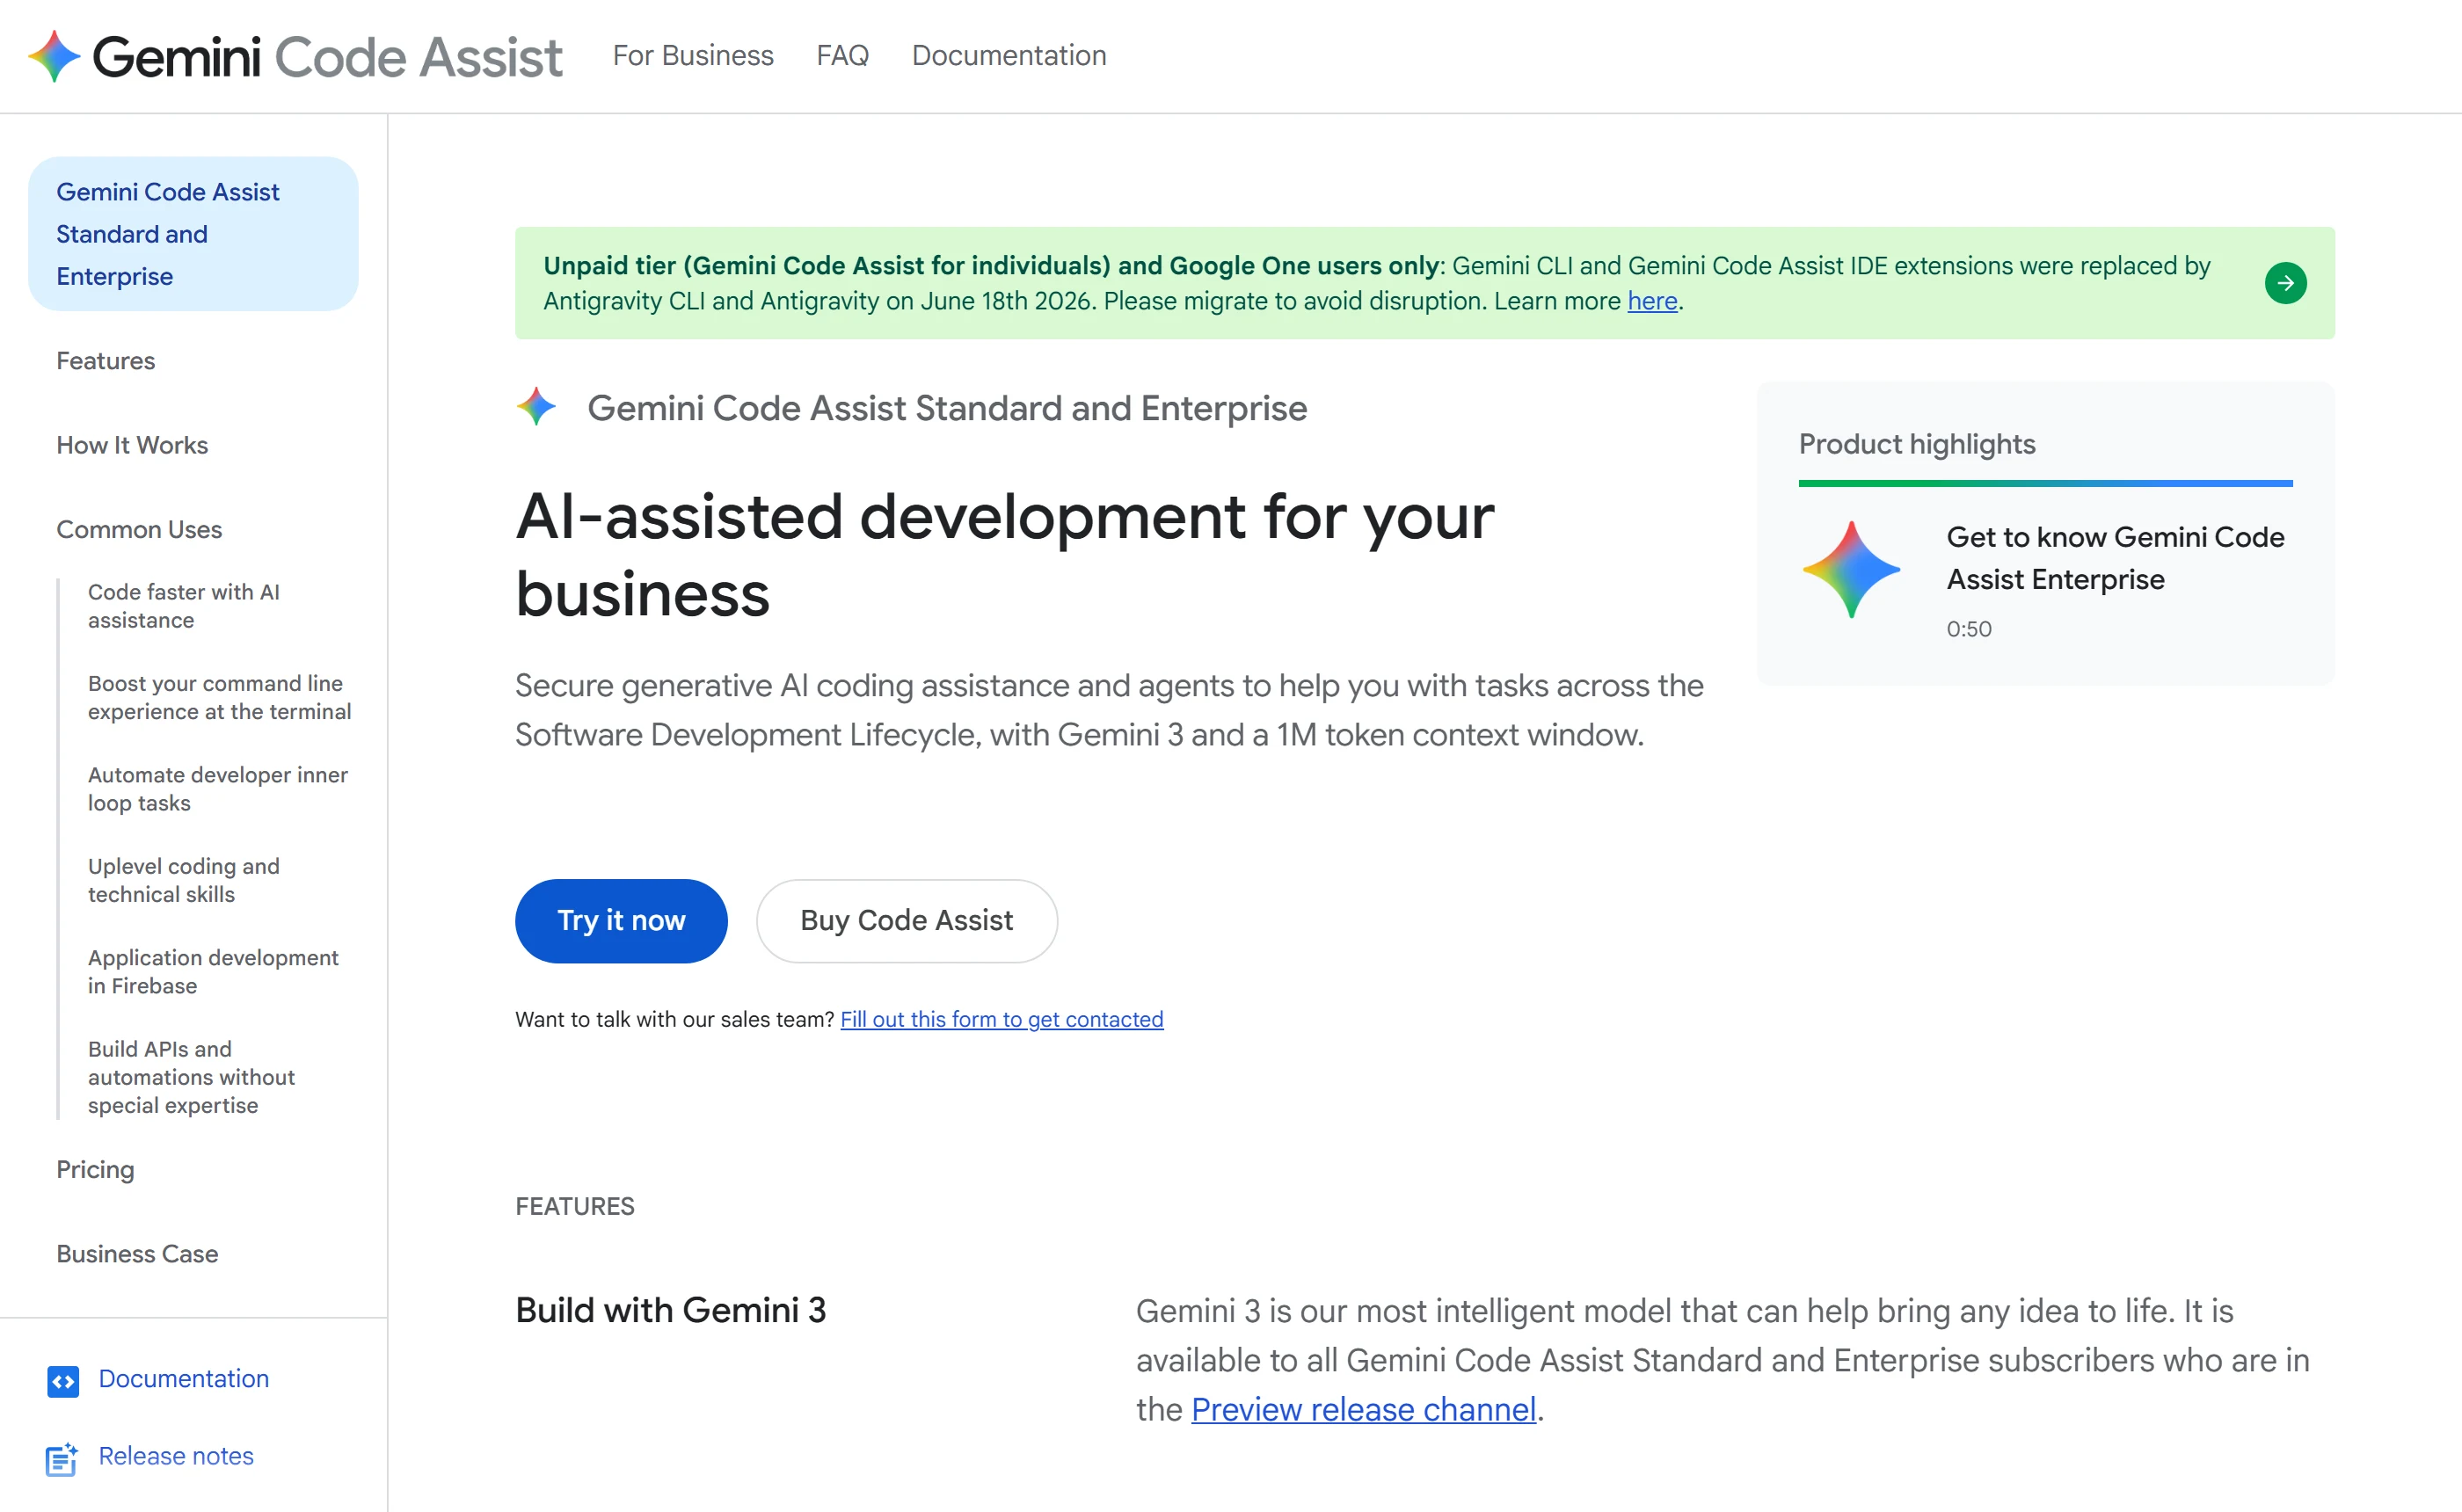Click the Try it now button
Screen dimensions: 2462x1512
(x=621, y=921)
